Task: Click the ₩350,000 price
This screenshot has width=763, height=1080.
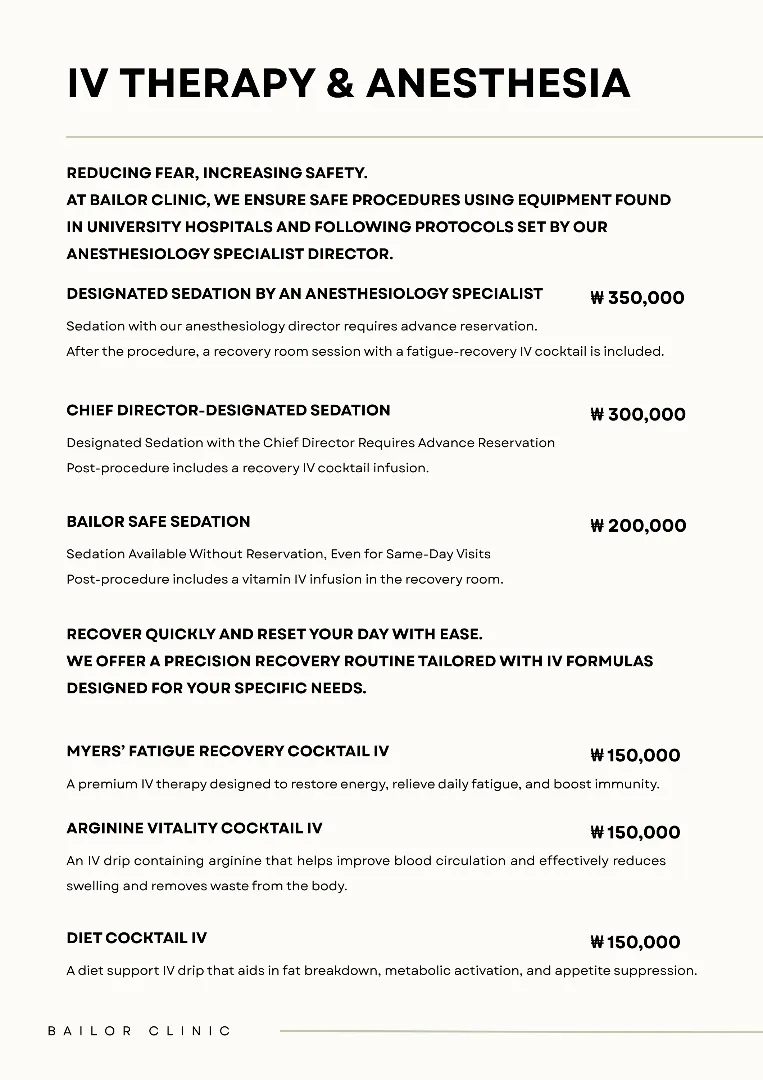Action: (637, 298)
